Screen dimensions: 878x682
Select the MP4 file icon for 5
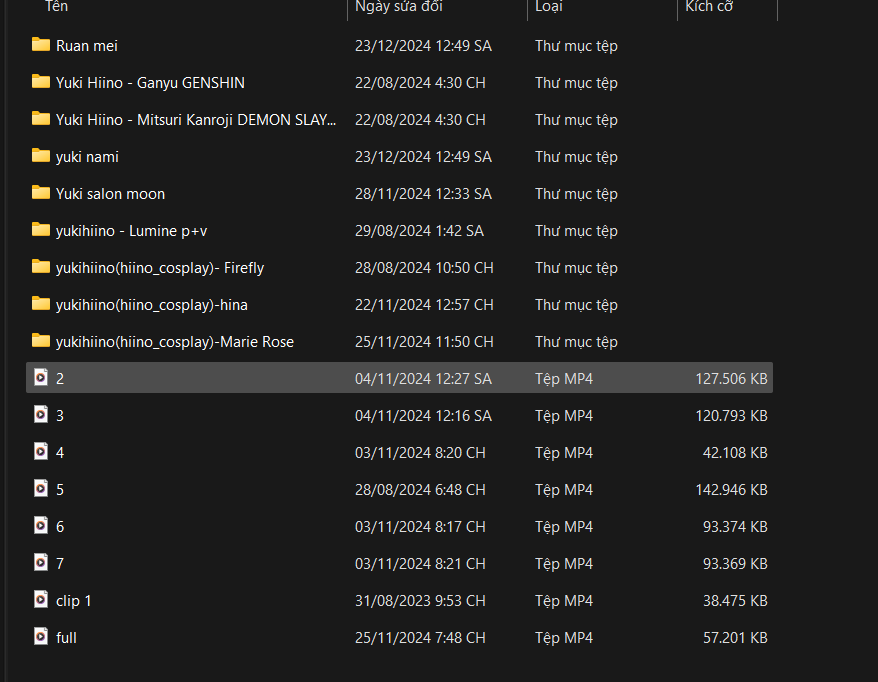pos(41,489)
